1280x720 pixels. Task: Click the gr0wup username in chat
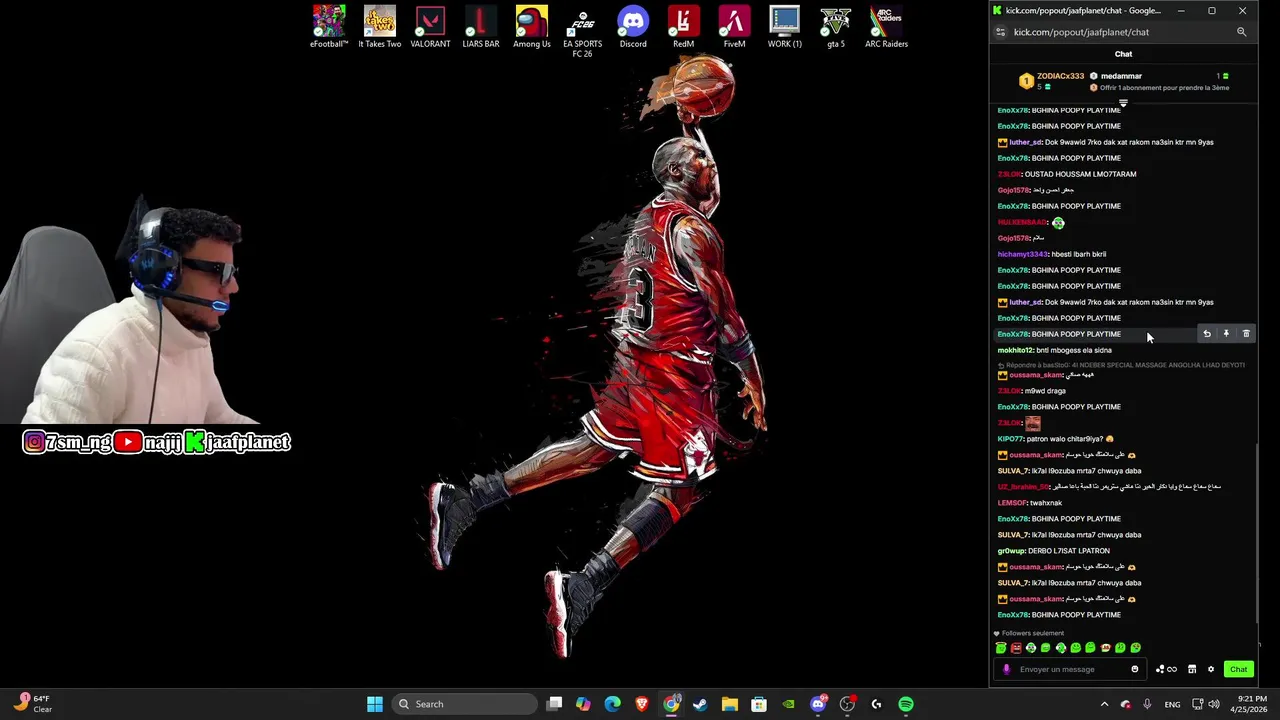[1012, 551]
